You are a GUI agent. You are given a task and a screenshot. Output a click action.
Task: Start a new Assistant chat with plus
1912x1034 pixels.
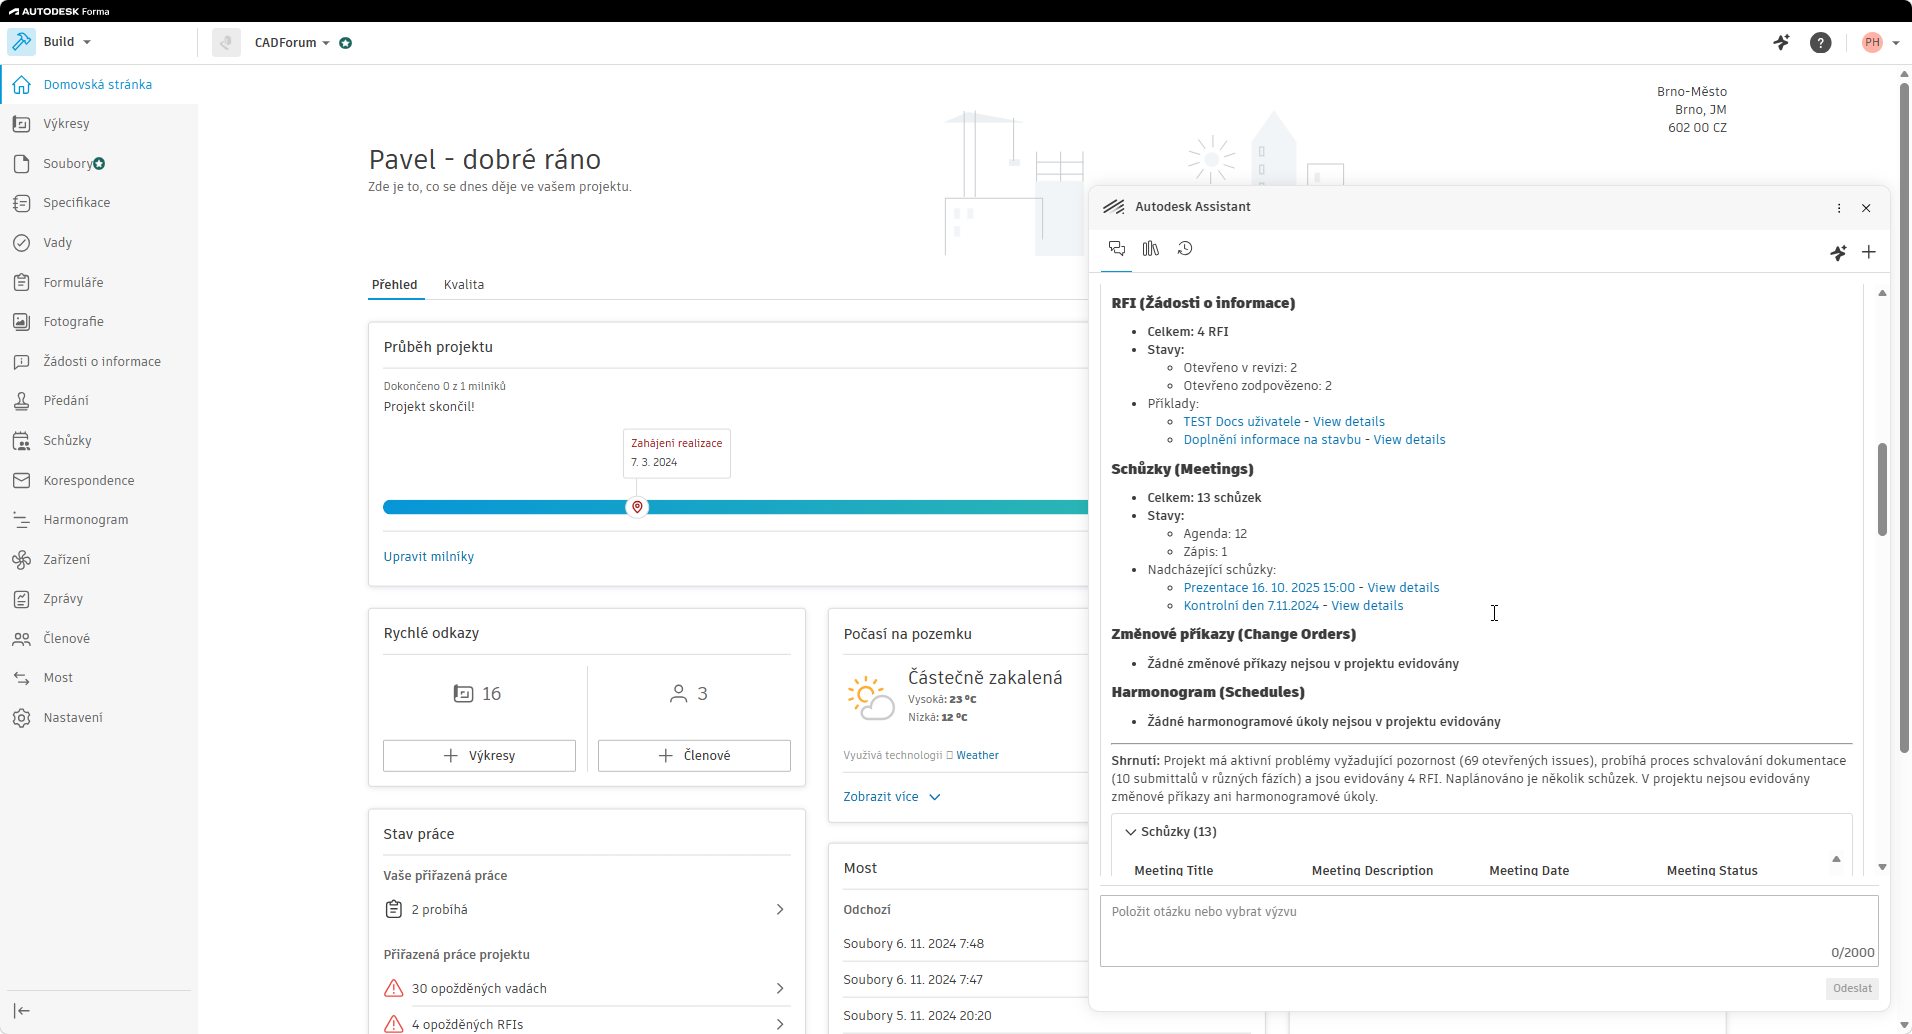point(1869,252)
